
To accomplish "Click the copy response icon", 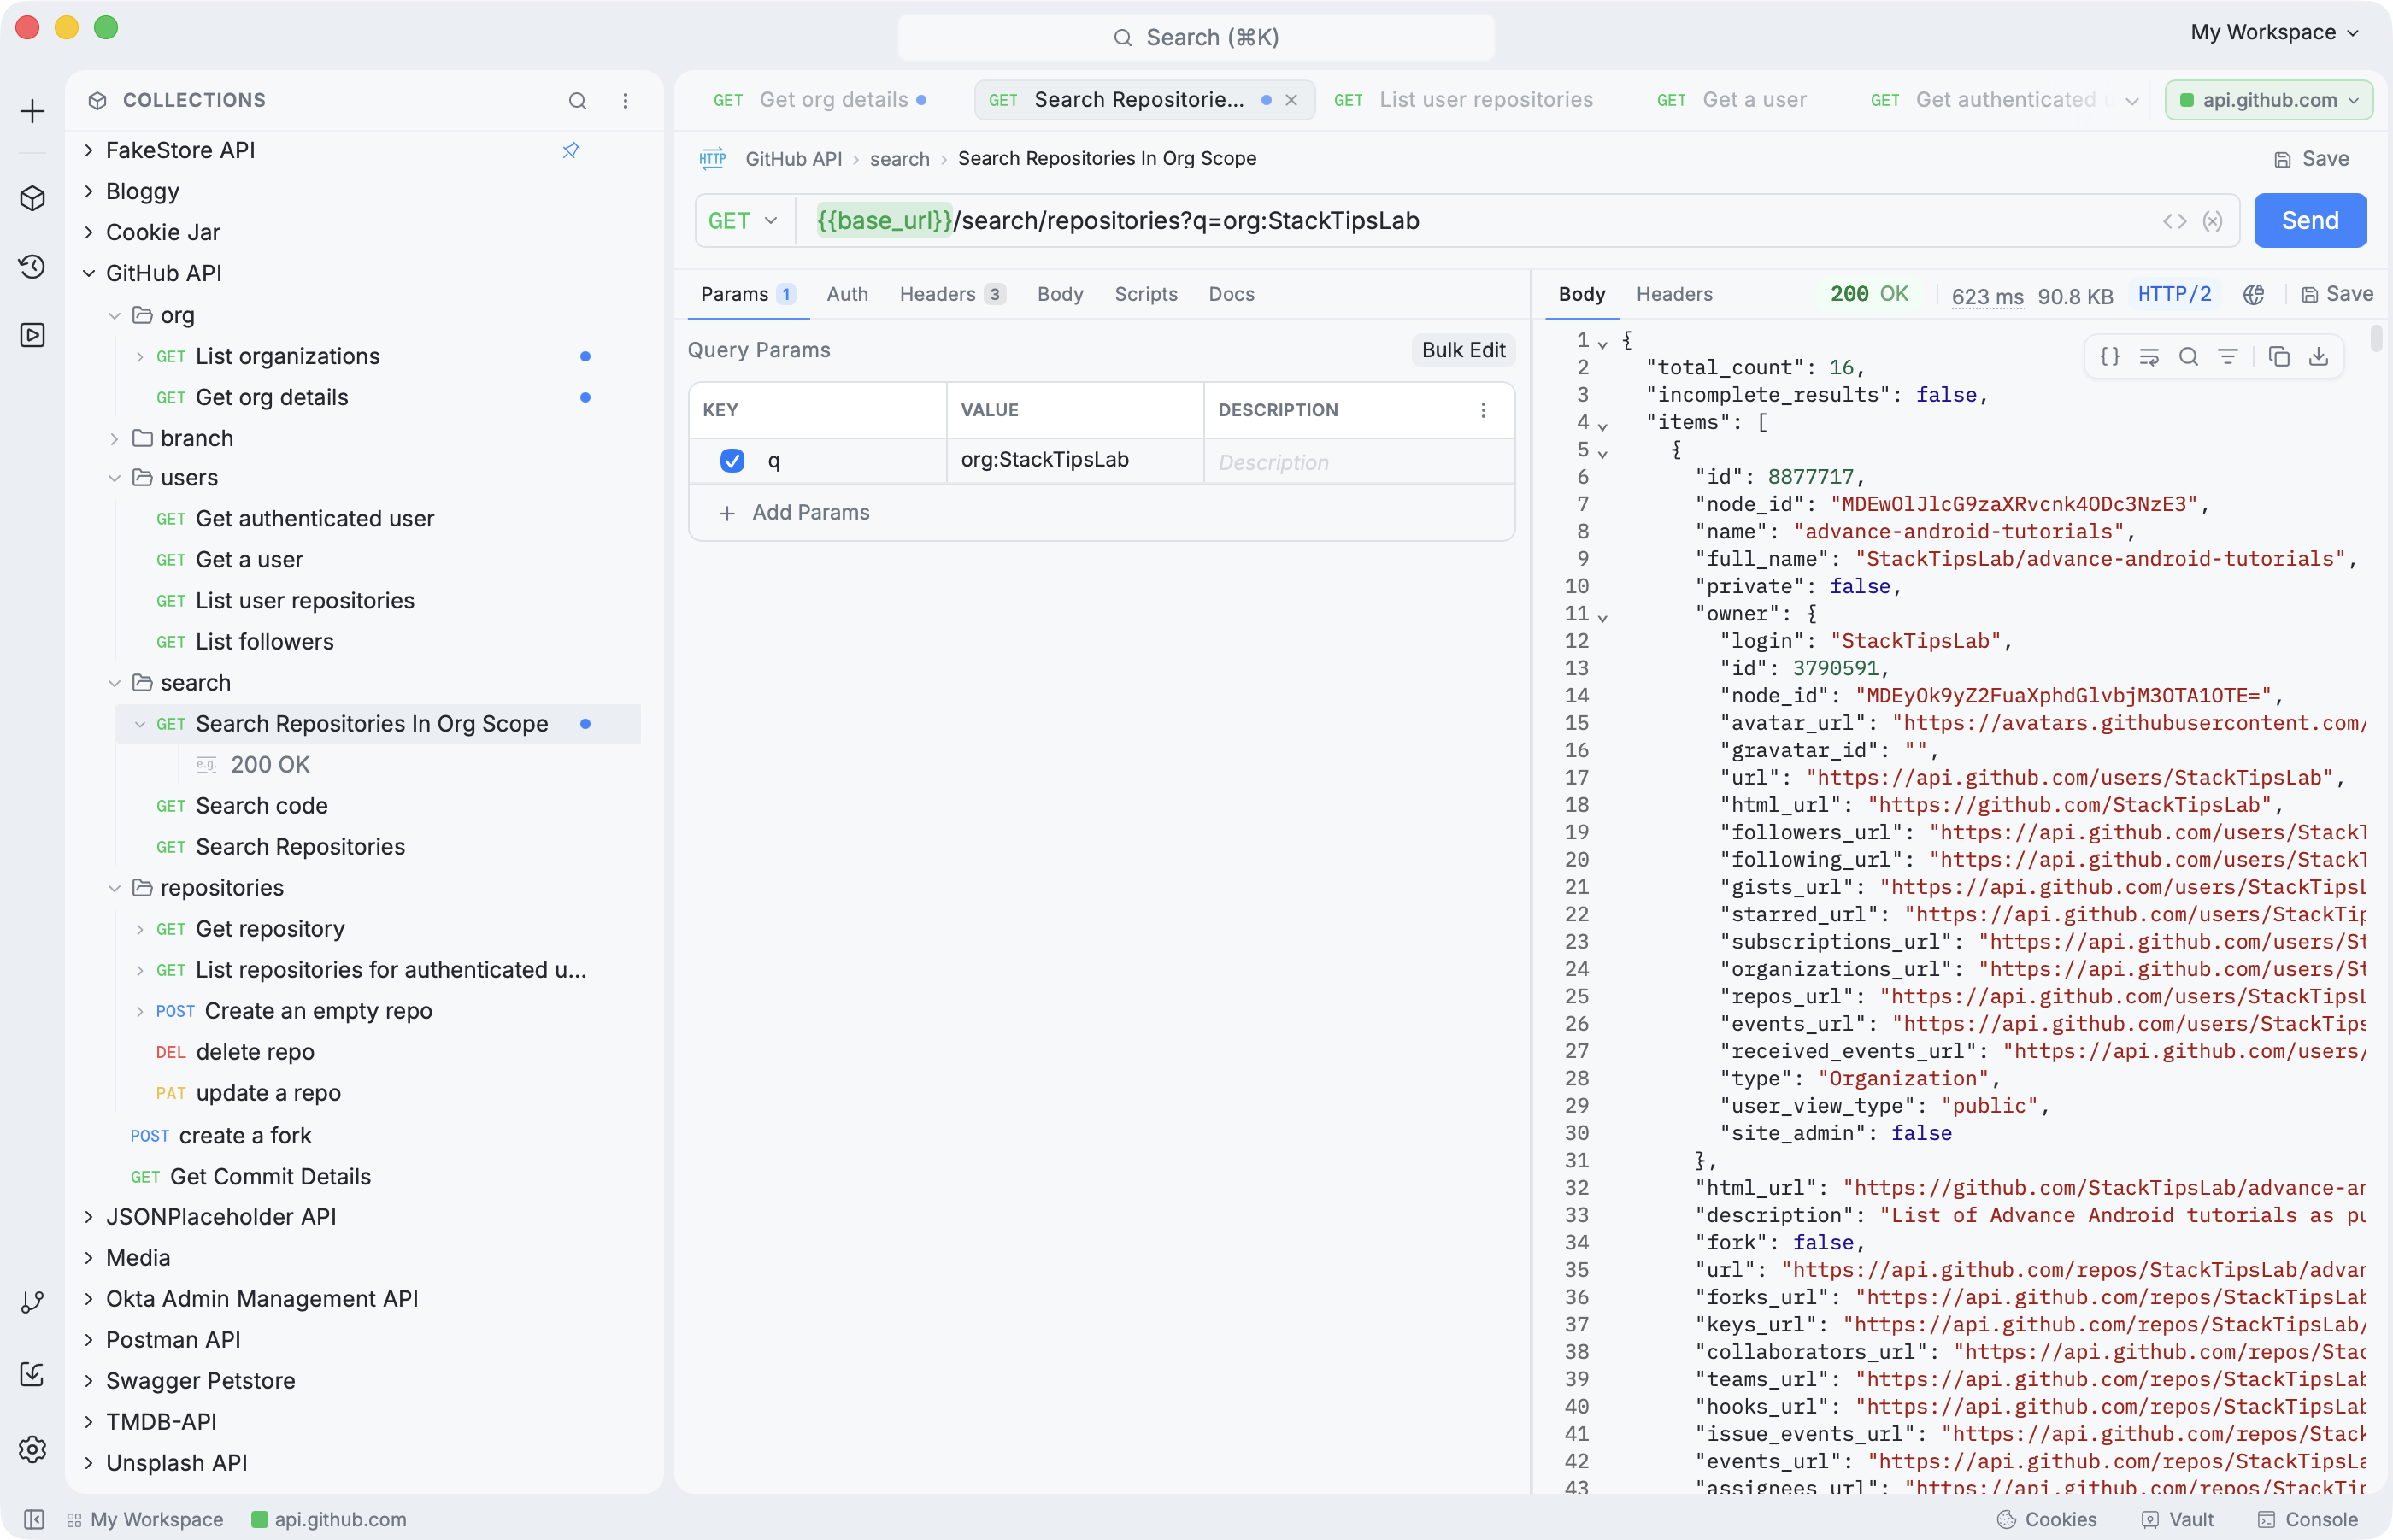I will 2279,357.
